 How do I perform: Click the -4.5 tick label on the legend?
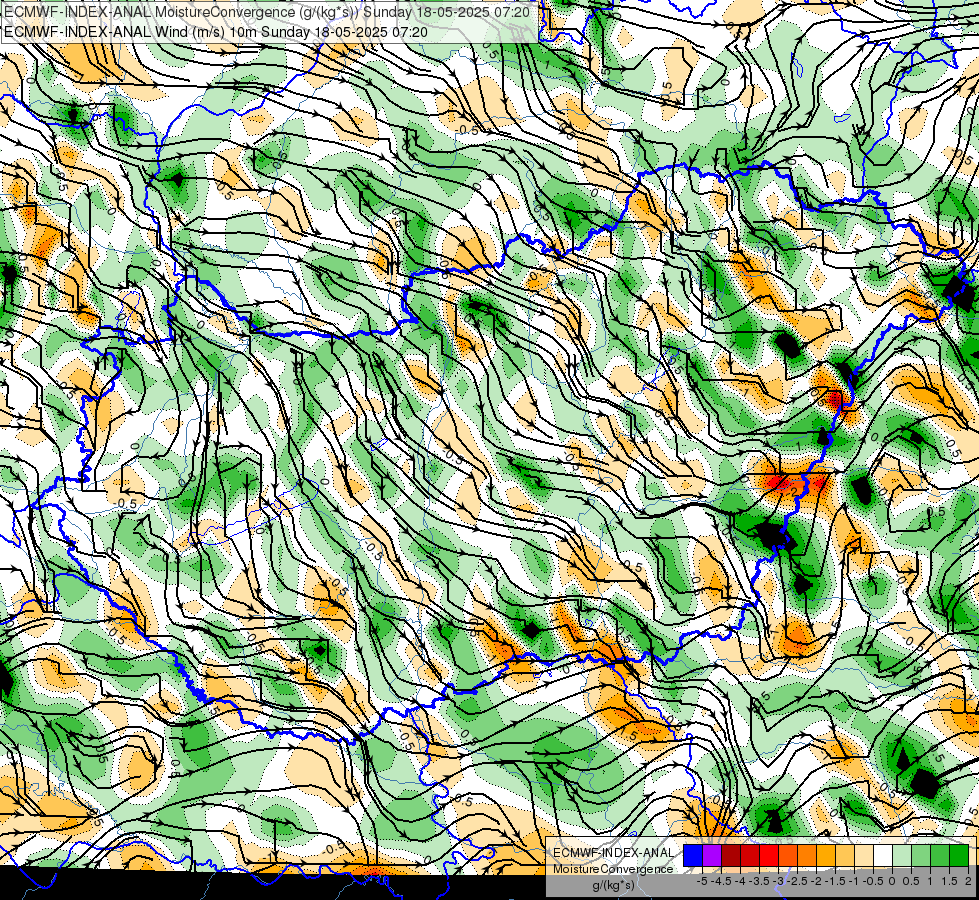pos(722,881)
